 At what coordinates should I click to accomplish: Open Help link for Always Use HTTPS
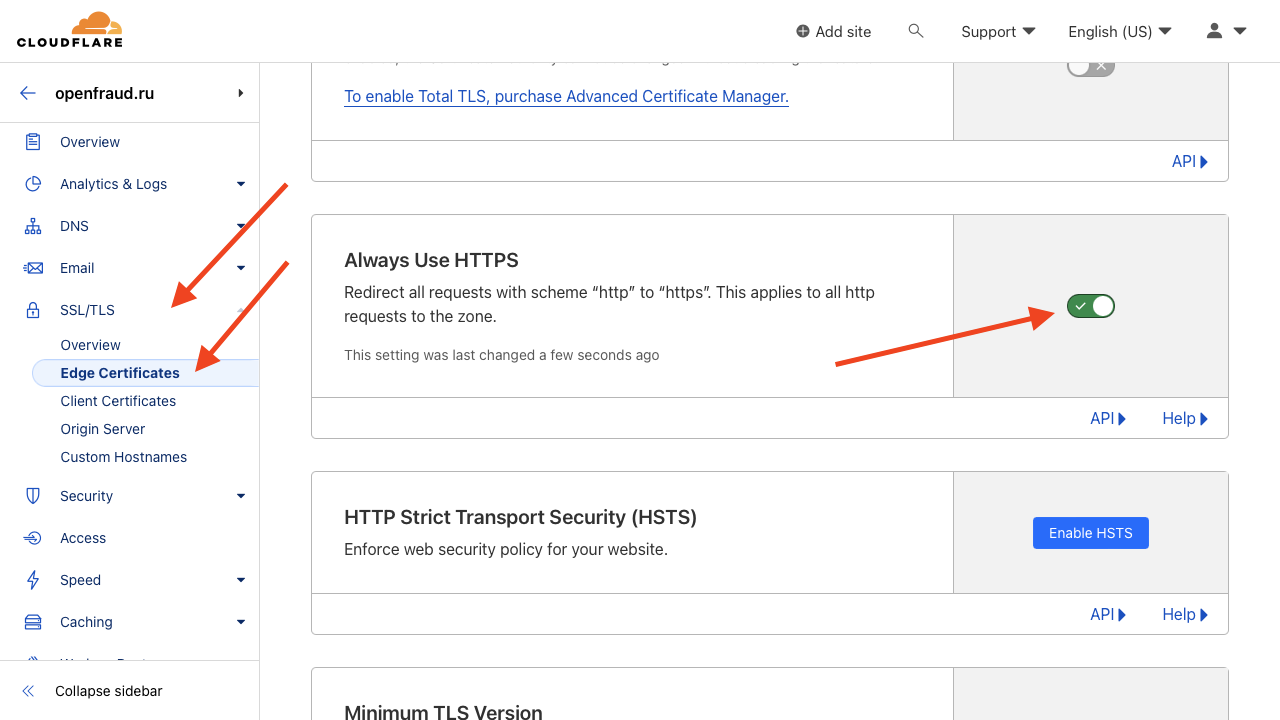coord(1185,418)
